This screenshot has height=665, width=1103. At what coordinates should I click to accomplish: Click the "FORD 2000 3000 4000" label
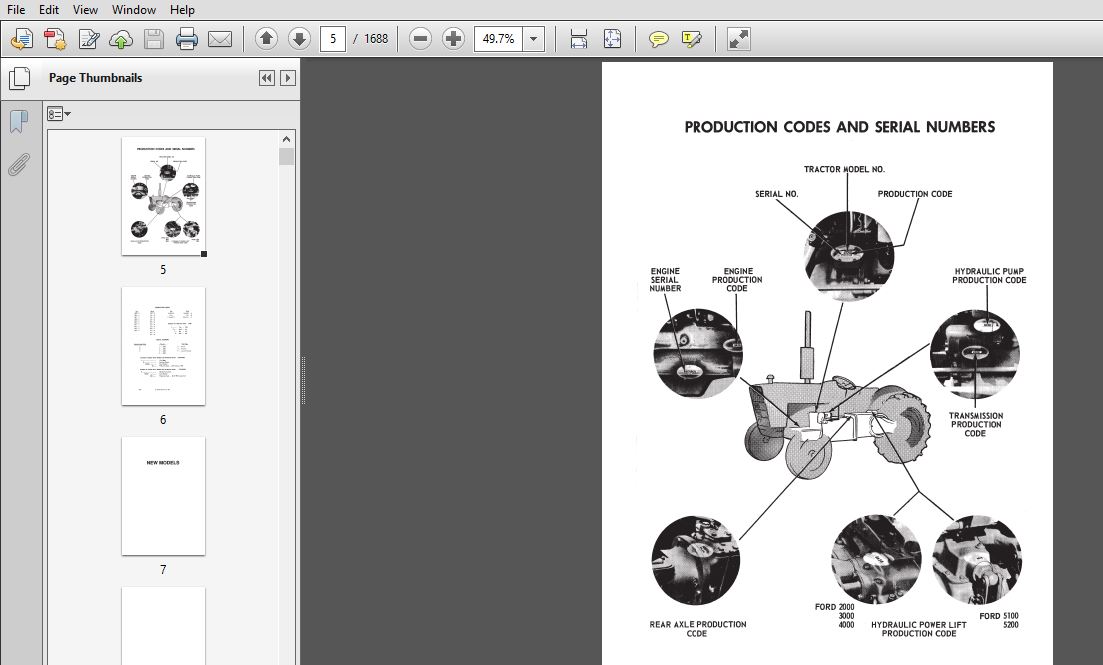[x=835, y=616]
